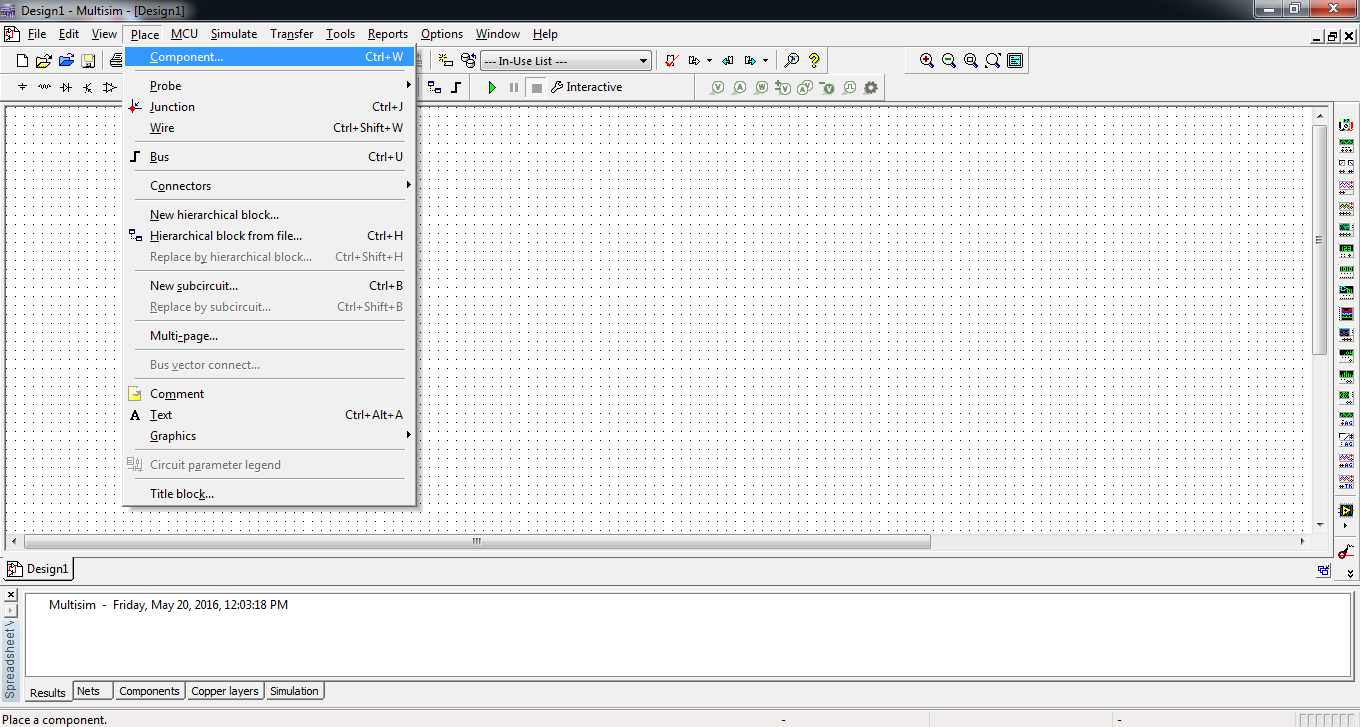Select Junction in Place menu
Viewport: 1360px width, 727px height.
(270, 107)
